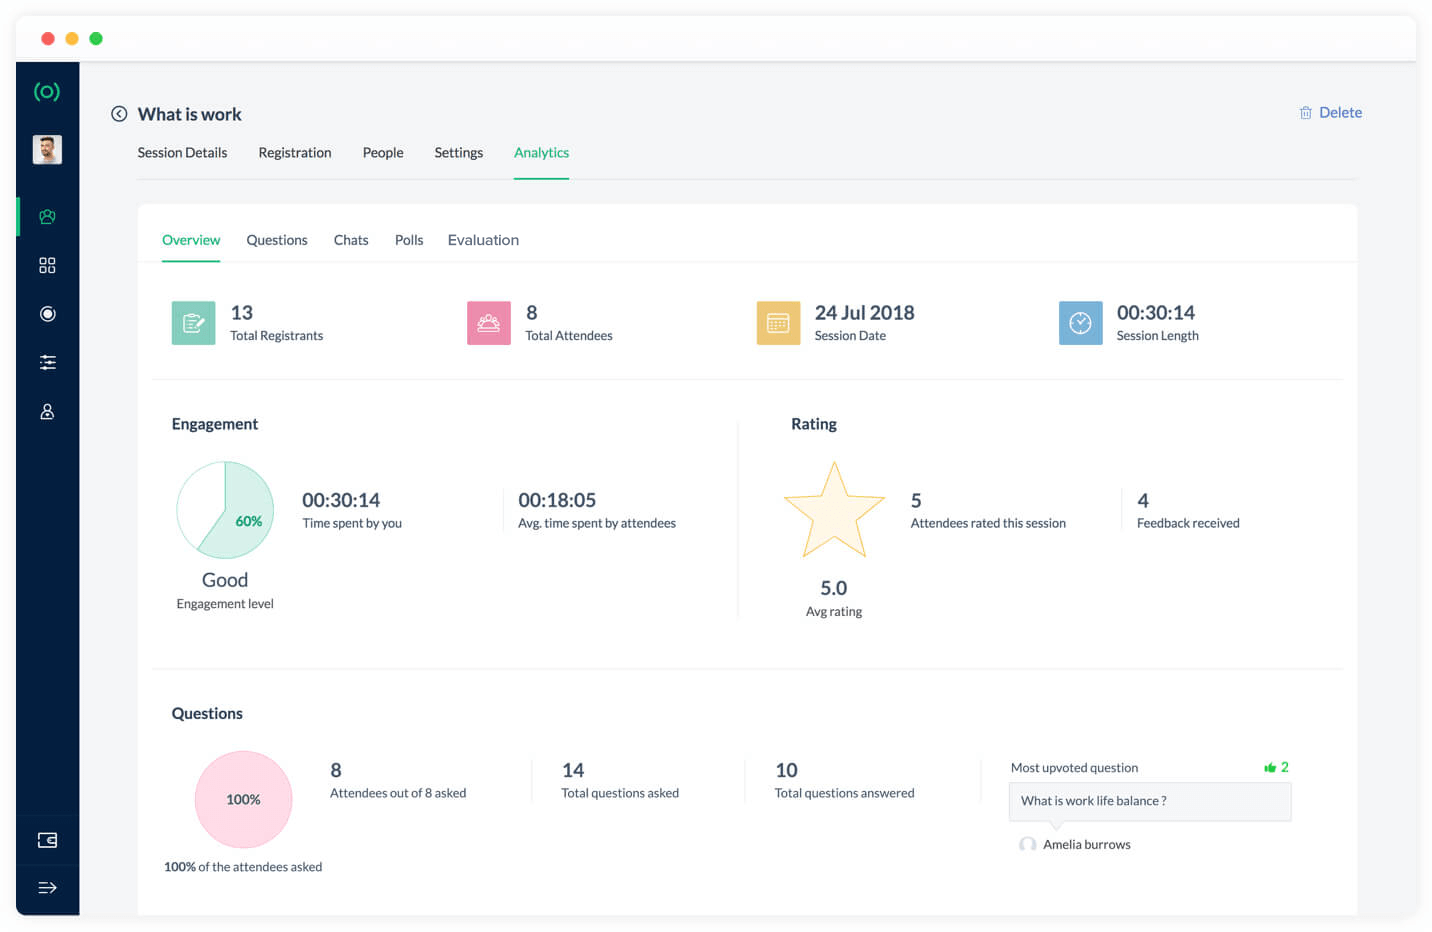The width and height of the screenshot is (1432, 932).
Task: Open the grid dashboard icon in sidebar
Action: [47, 265]
